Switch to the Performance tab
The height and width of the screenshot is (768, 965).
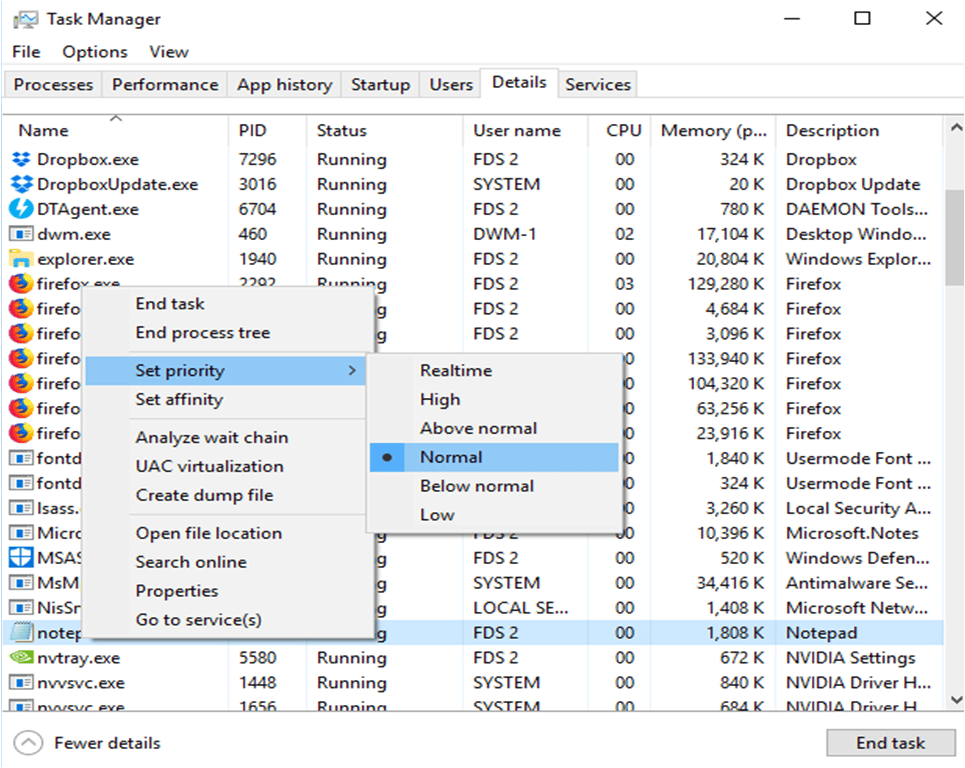click(x=165, y=84)
